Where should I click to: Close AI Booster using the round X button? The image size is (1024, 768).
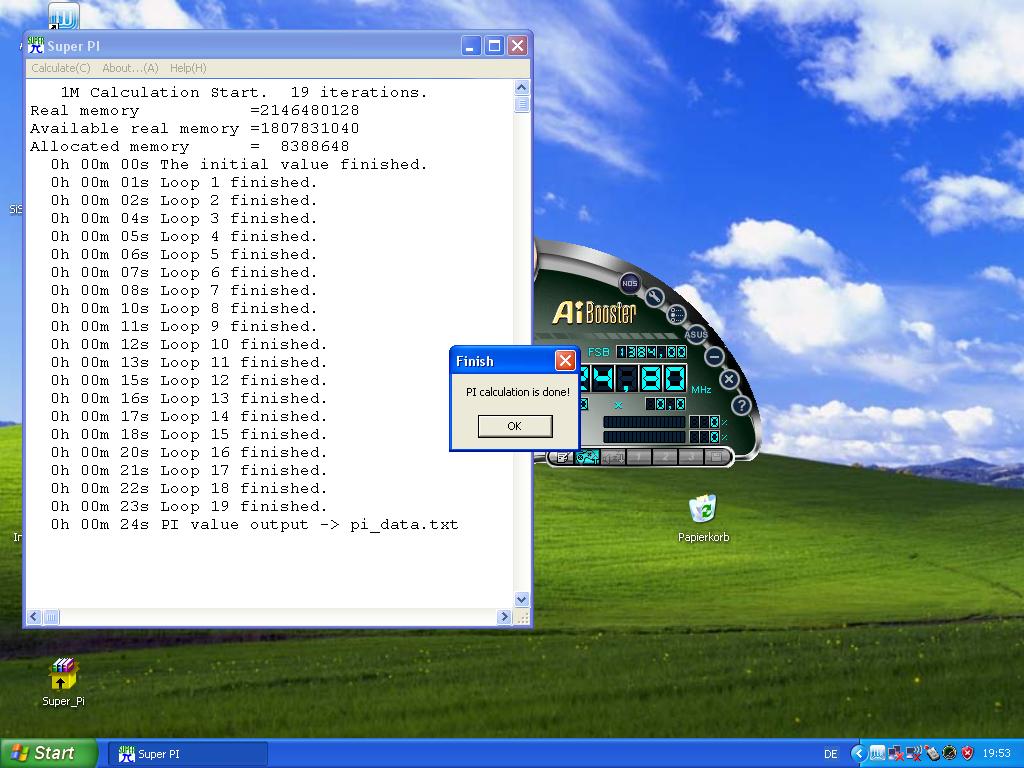point(729,379)
